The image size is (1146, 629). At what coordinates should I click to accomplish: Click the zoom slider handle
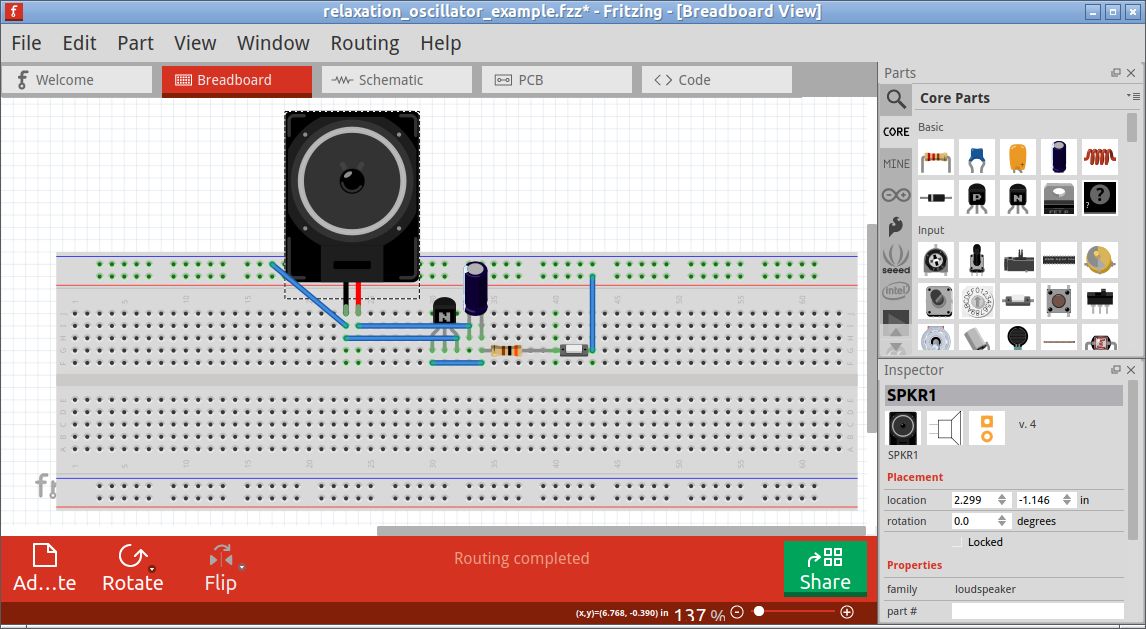[759, 611]
